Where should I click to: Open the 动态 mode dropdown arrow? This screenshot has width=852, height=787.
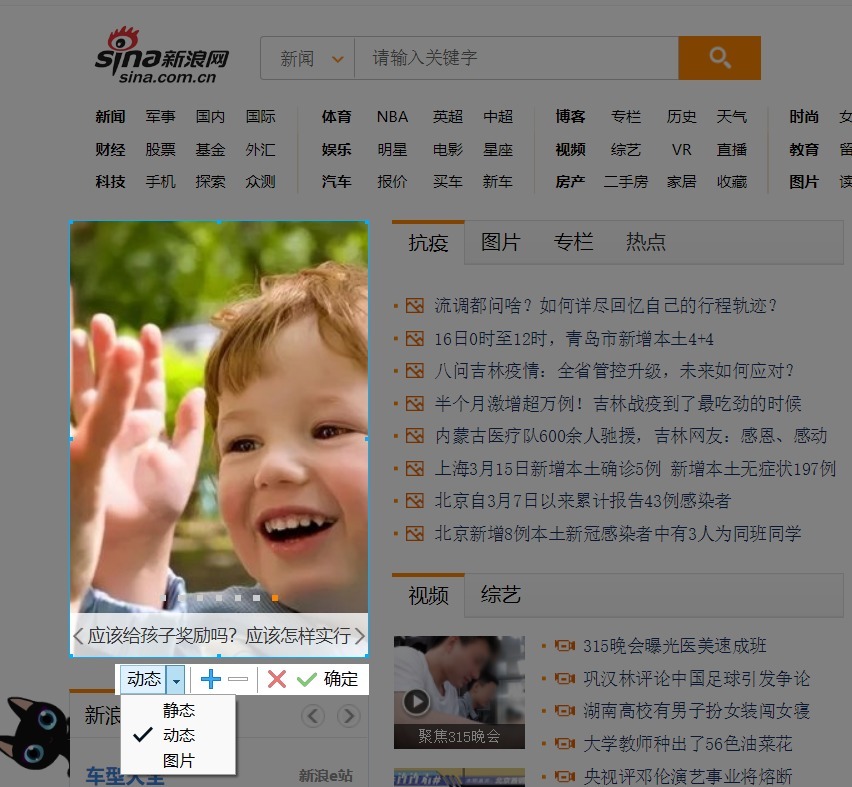(176, 679)
